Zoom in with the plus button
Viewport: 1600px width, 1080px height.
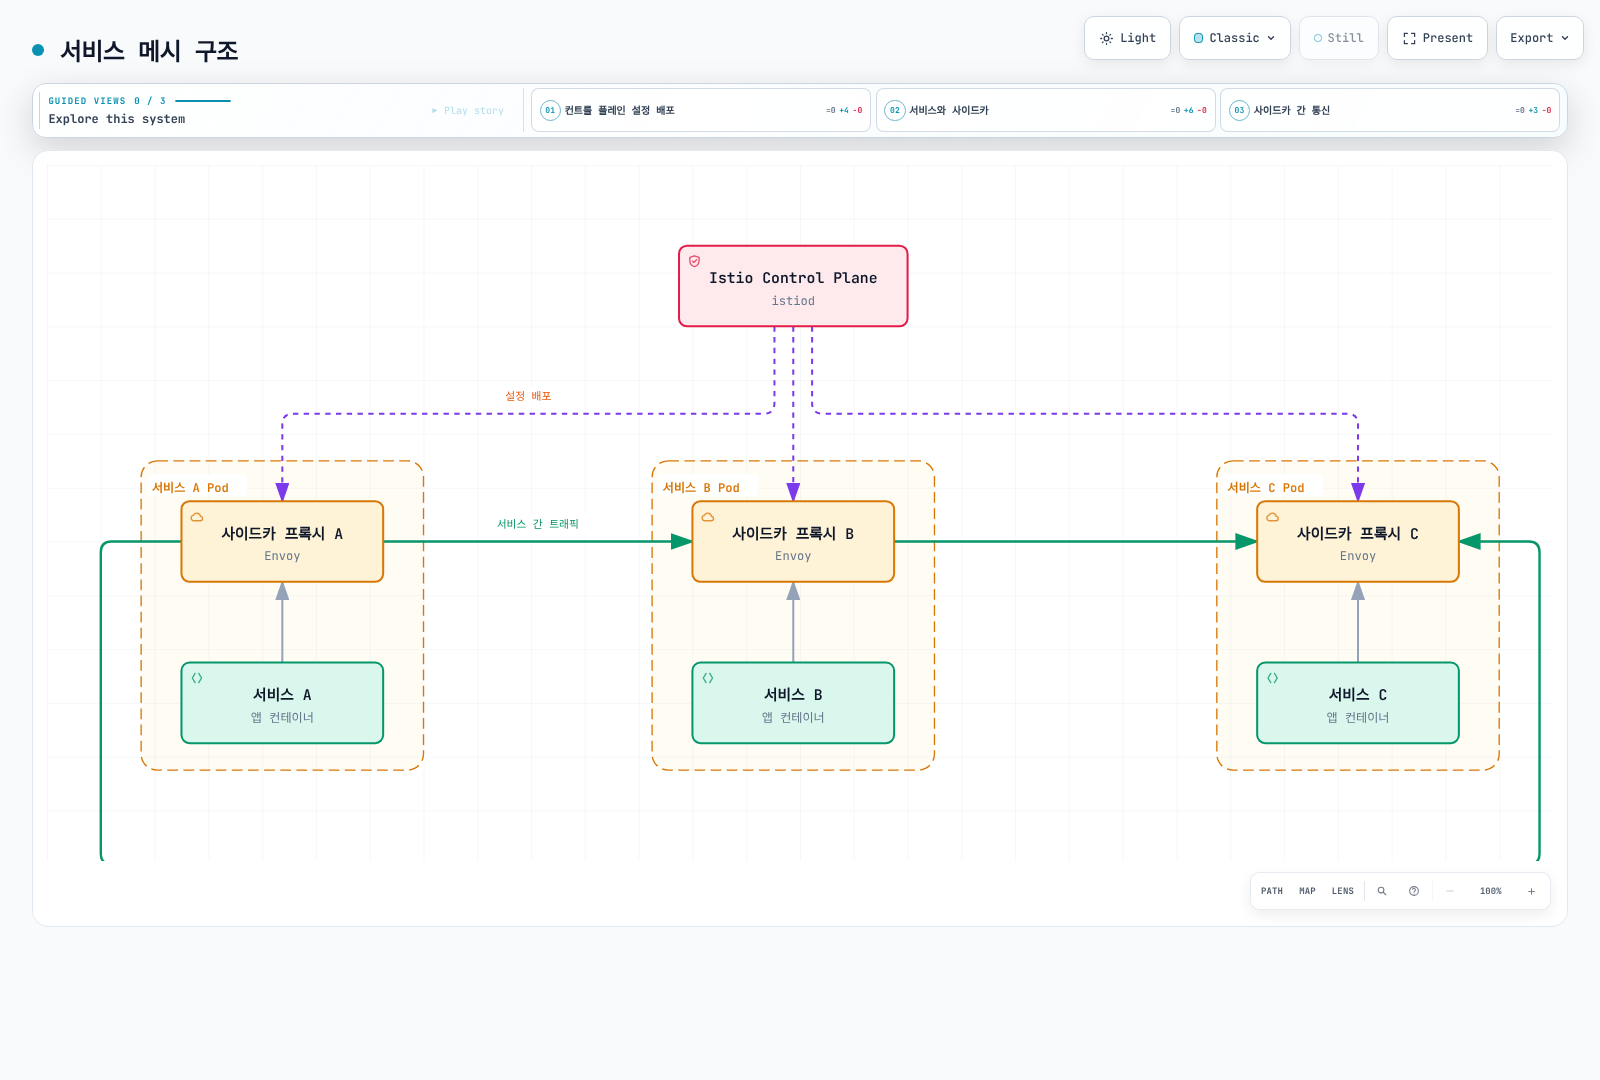1531,891
